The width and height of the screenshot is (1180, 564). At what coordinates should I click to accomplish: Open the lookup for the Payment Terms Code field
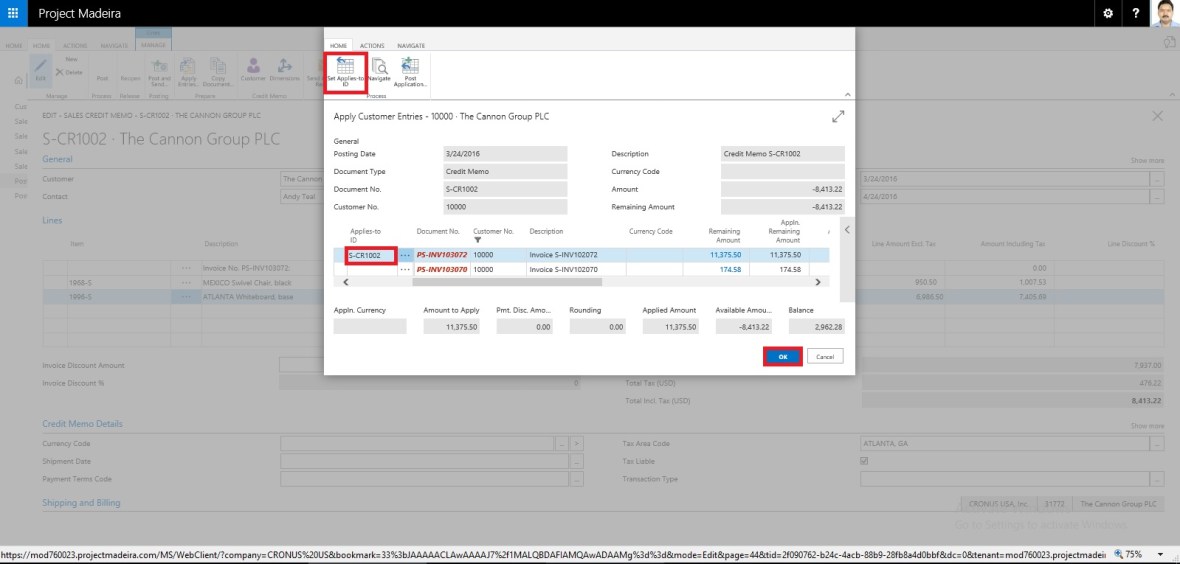coord(576,479)
